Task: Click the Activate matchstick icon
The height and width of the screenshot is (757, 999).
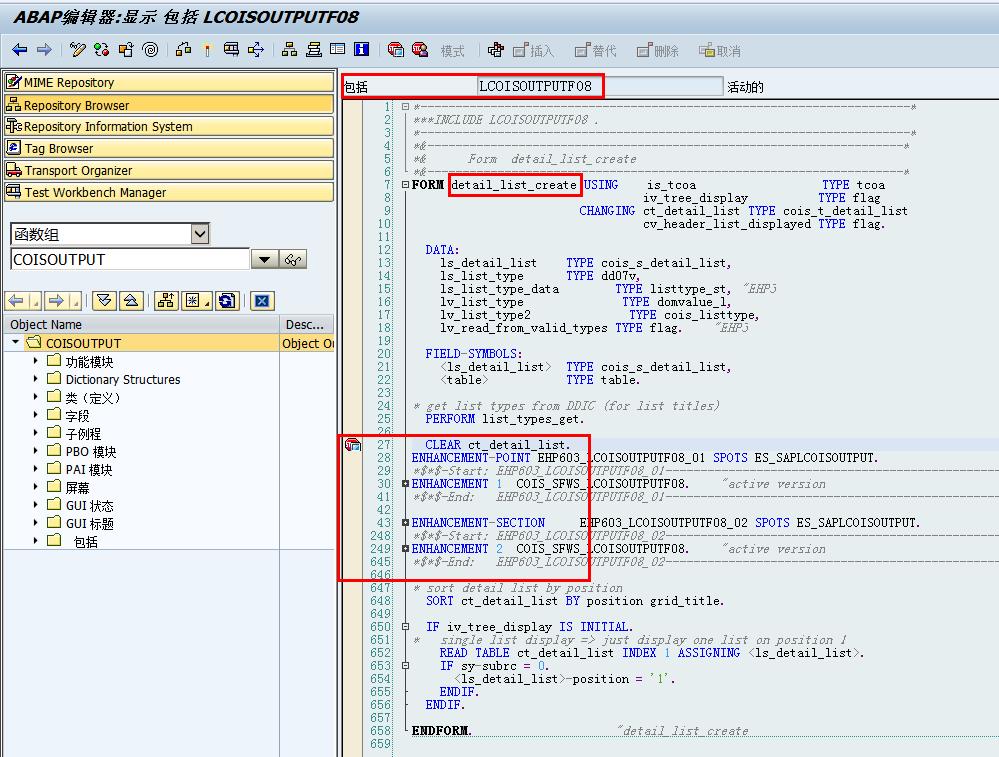Action: pyautogui.click(x=207, y=50)
